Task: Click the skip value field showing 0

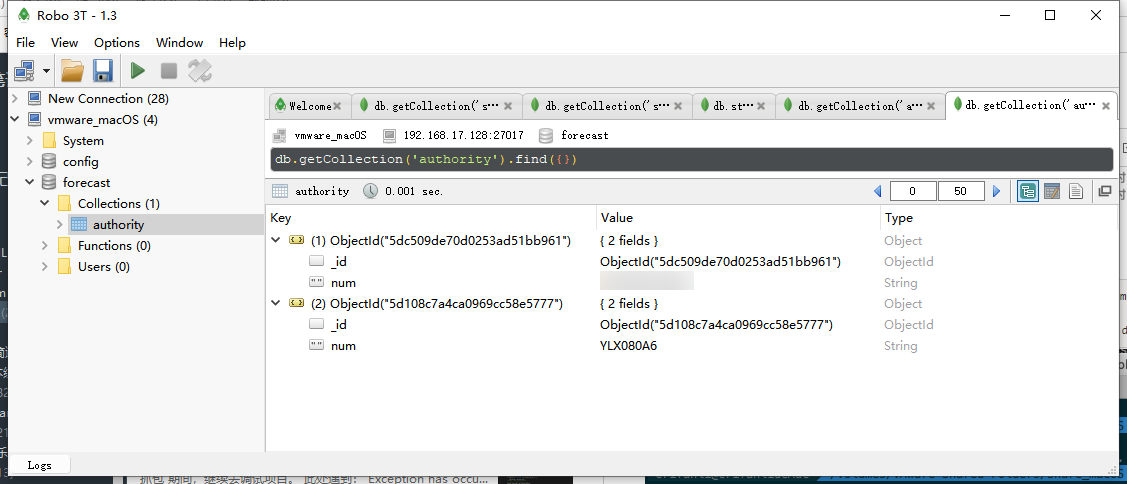Action: (x=913, y=191)
